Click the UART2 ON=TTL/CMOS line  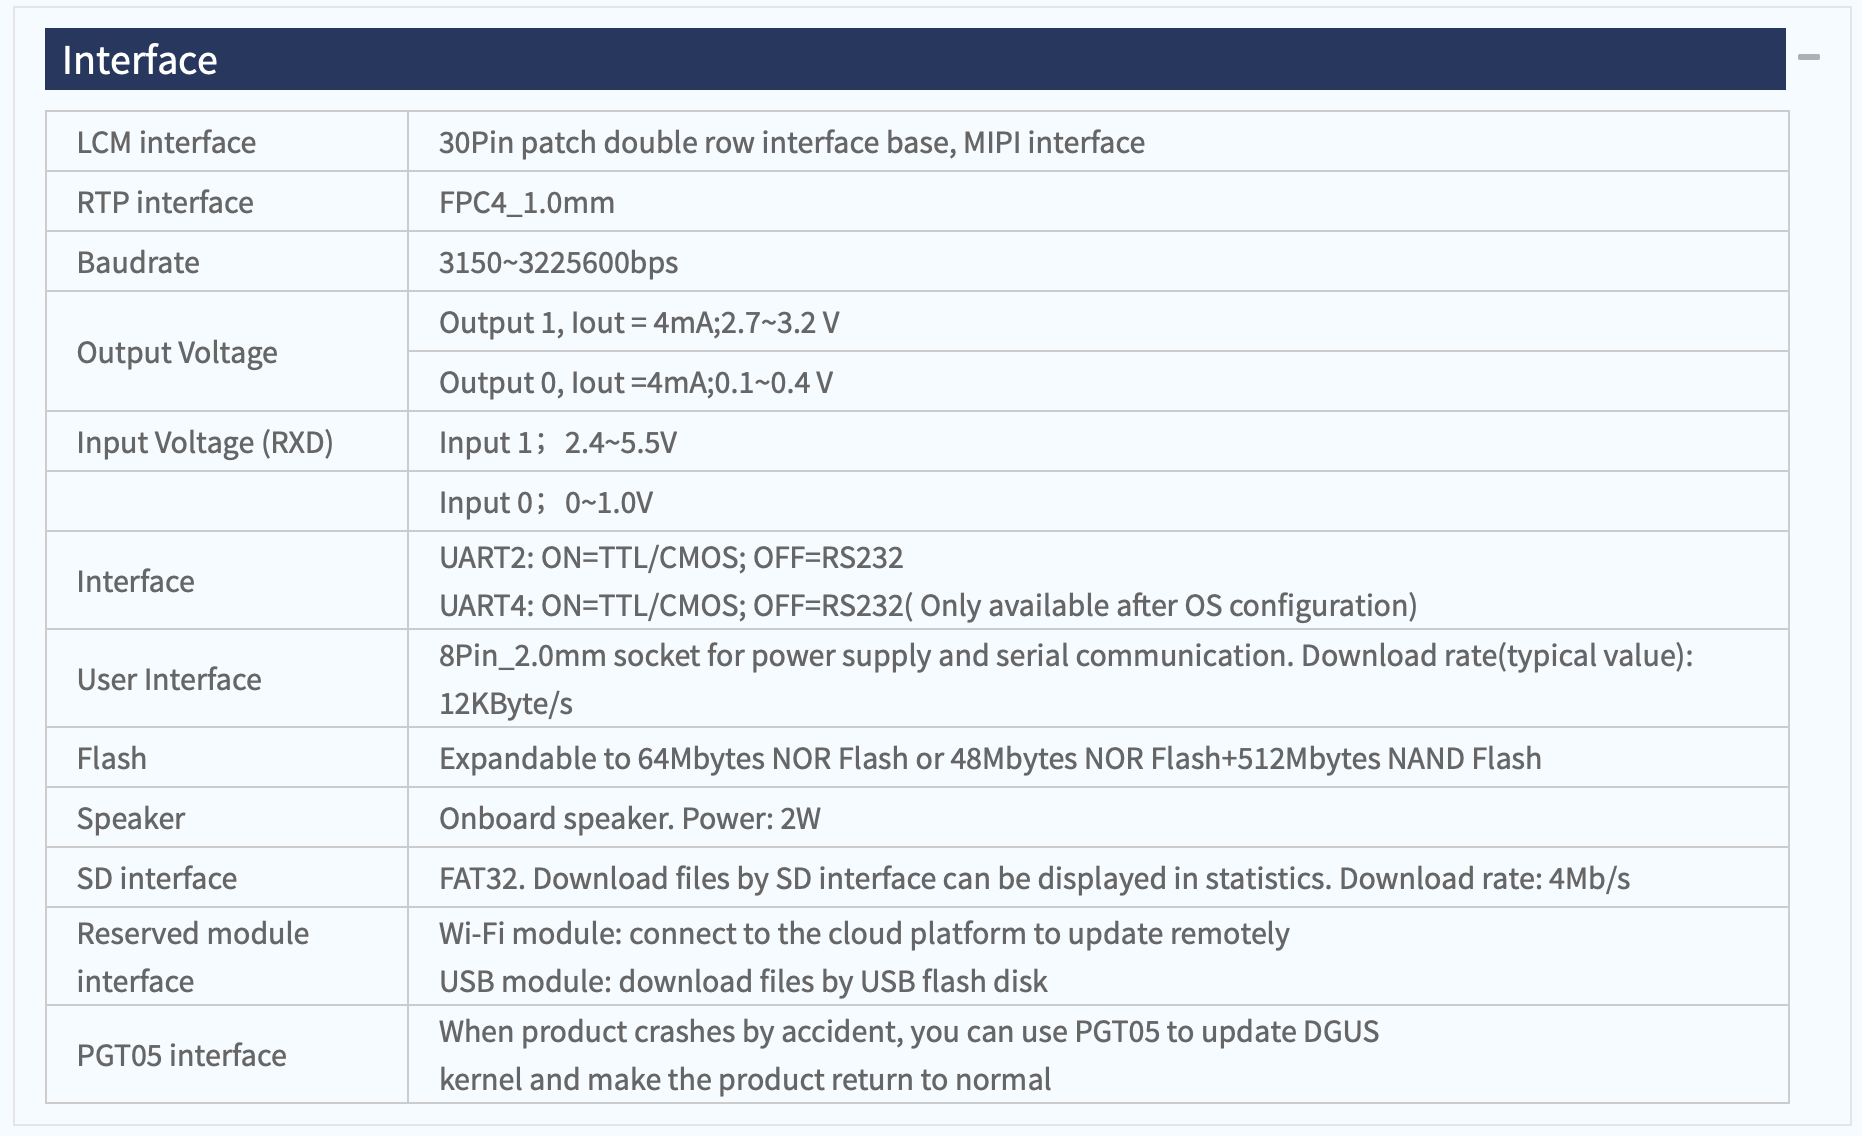click(671, 557)
